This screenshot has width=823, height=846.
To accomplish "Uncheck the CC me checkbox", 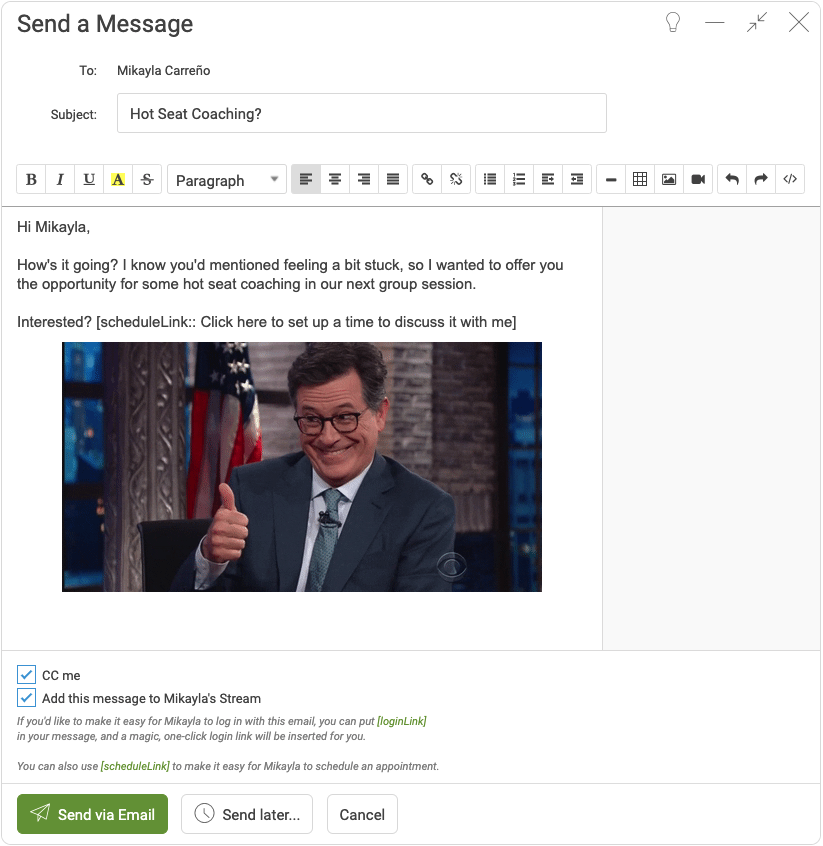I will click(x=26, y=675).
